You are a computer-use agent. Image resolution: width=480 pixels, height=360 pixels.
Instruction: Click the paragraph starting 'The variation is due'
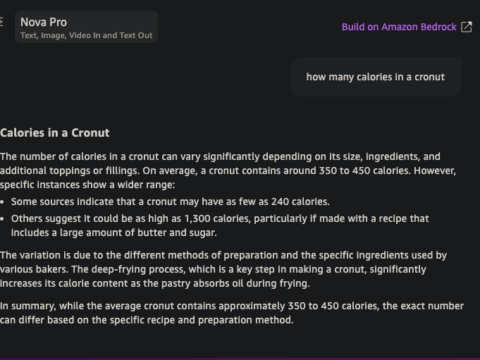pos(223,269)
